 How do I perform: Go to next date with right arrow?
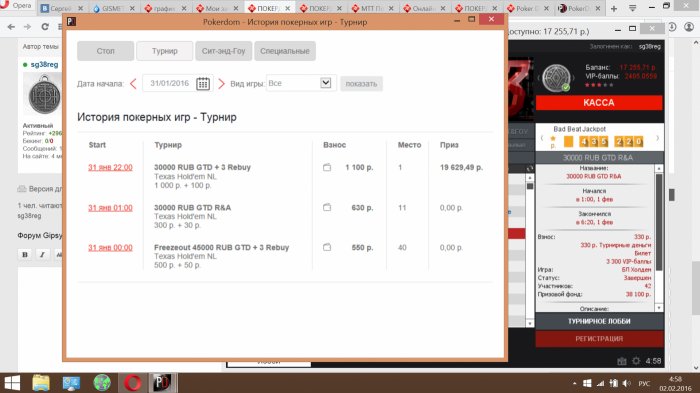(x=221, y=84)
